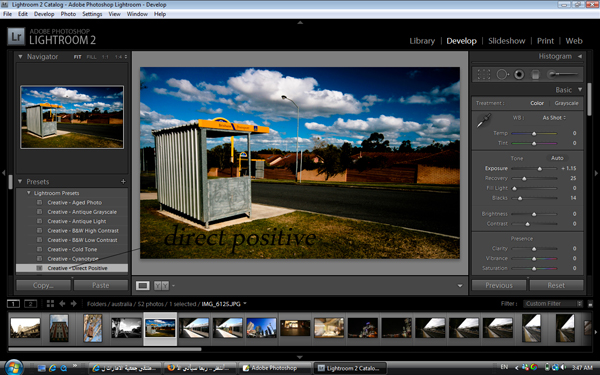This screenshot has width=600, height=375.
Task: Set Navigator zoom to FILL
Action: (x=91, y=57)
